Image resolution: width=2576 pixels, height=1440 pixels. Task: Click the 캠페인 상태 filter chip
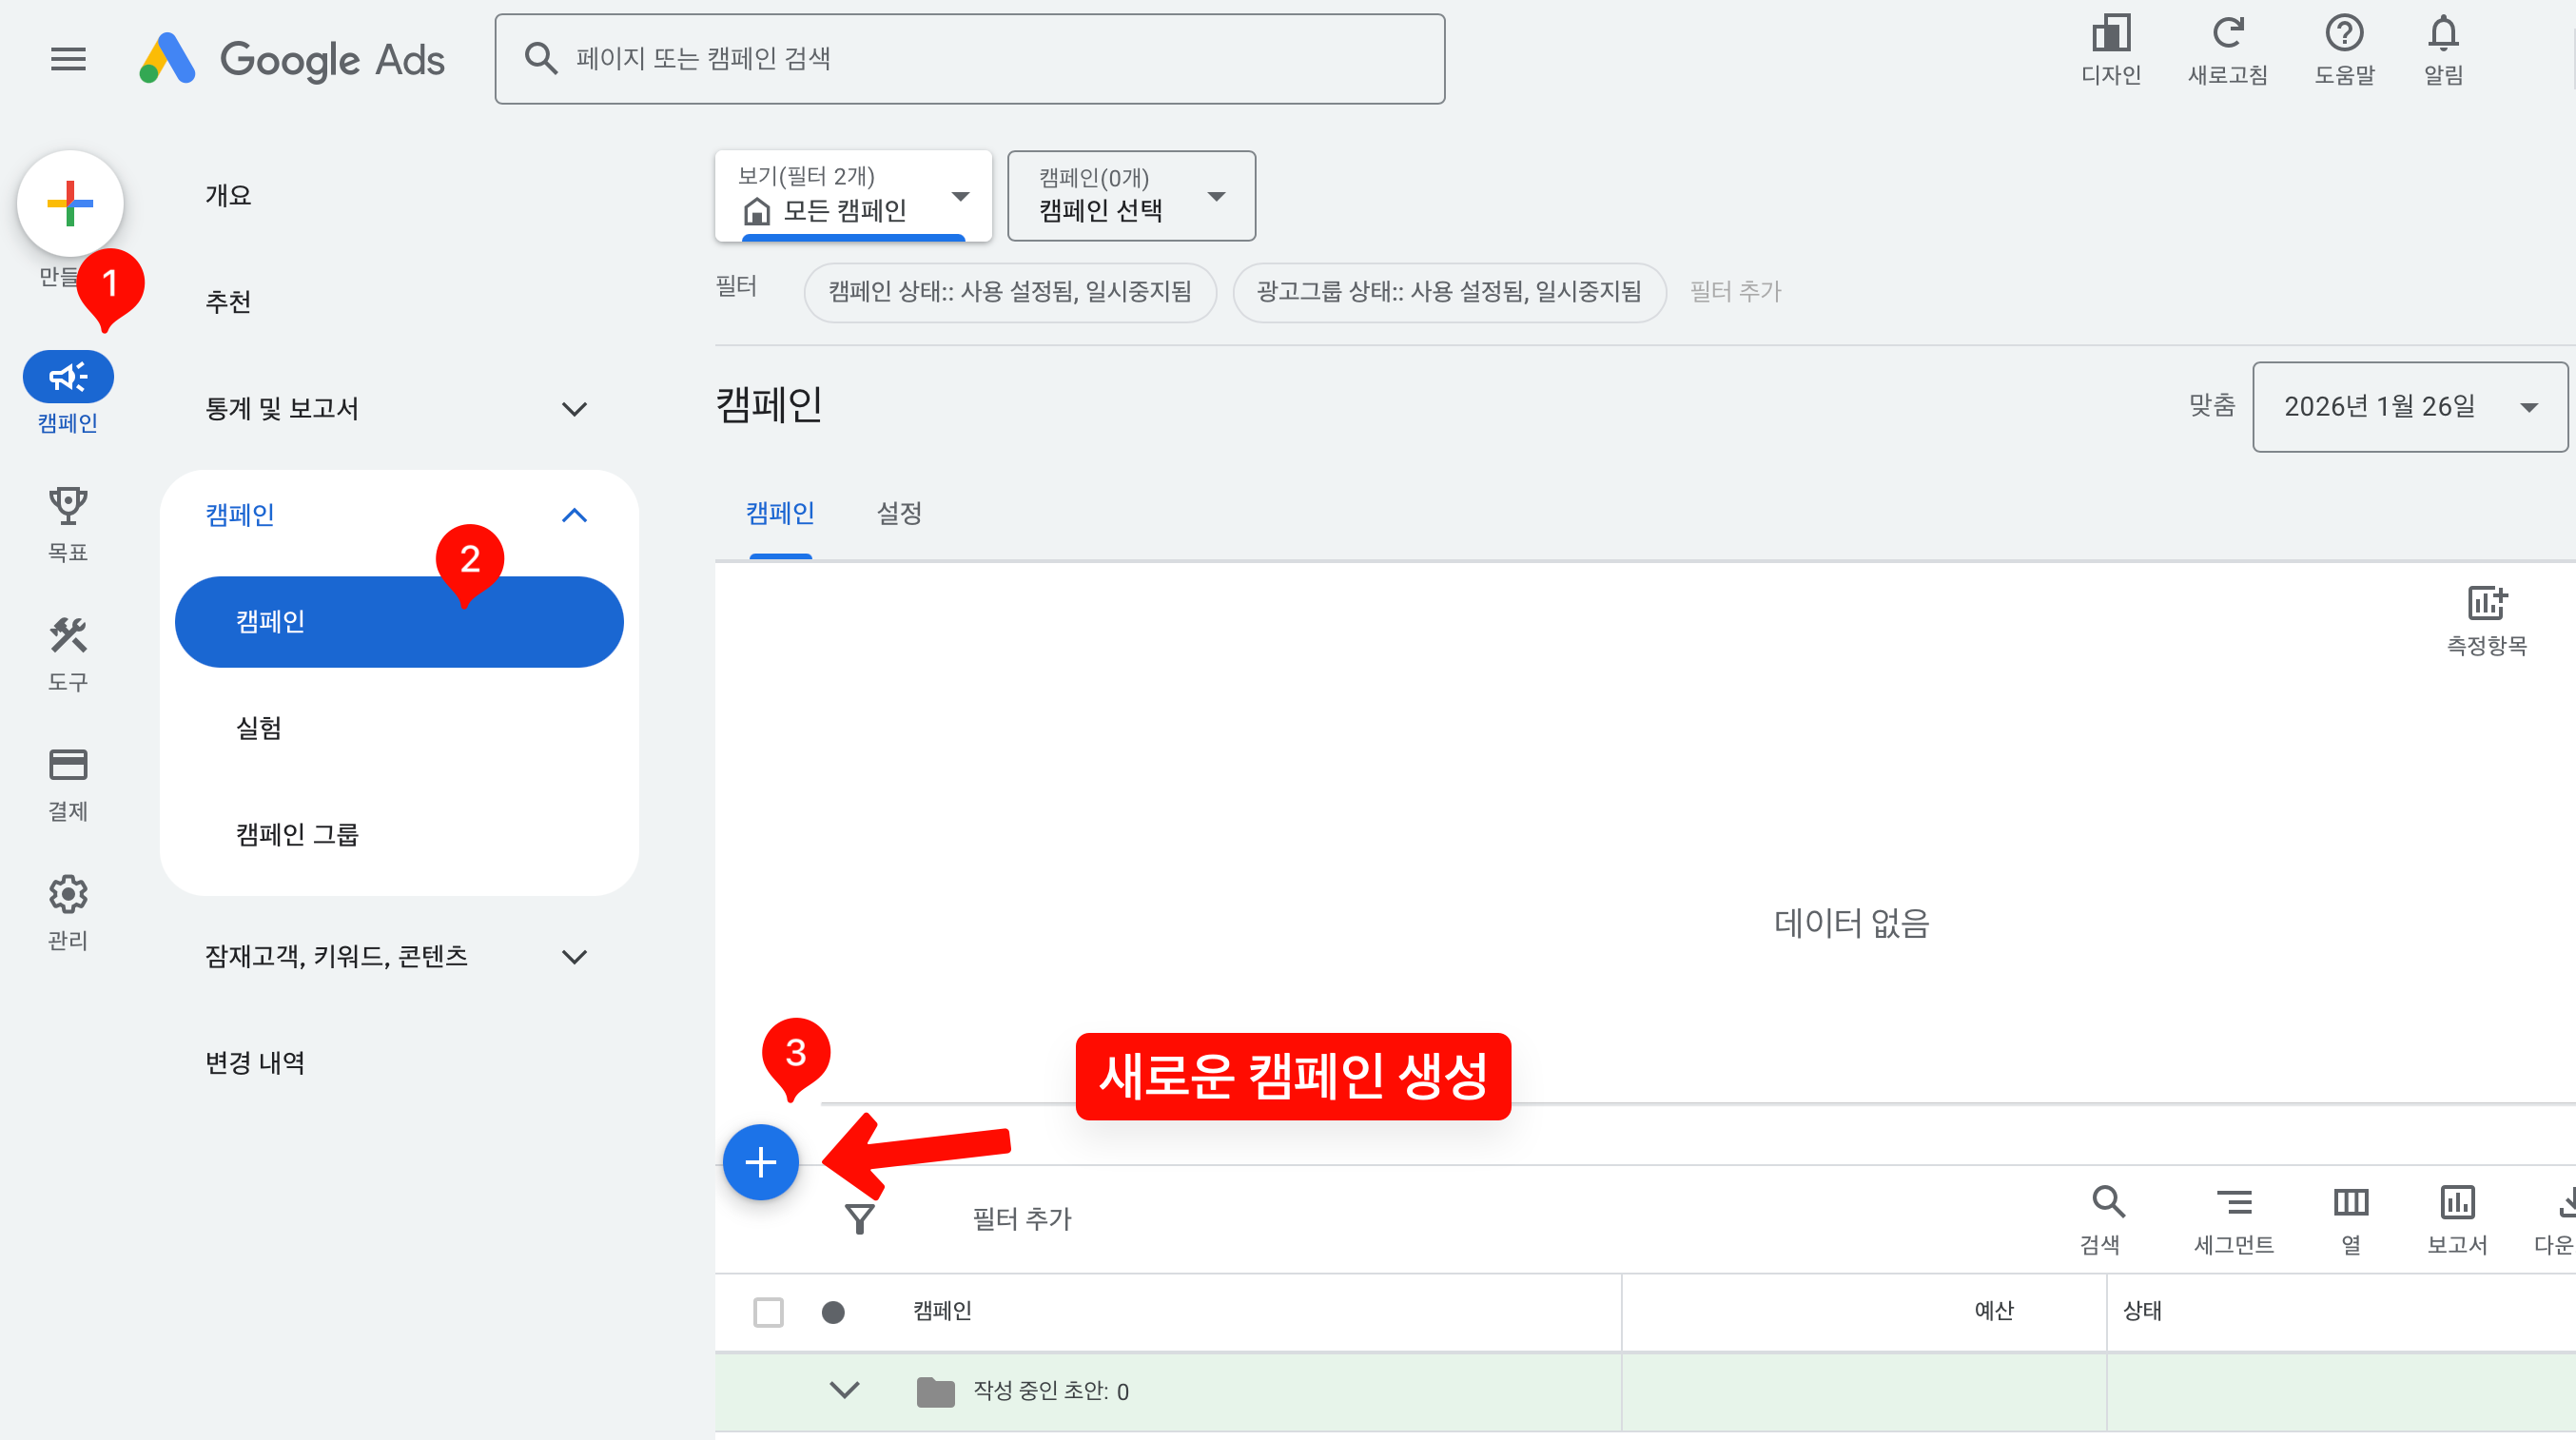point(1009,292)
